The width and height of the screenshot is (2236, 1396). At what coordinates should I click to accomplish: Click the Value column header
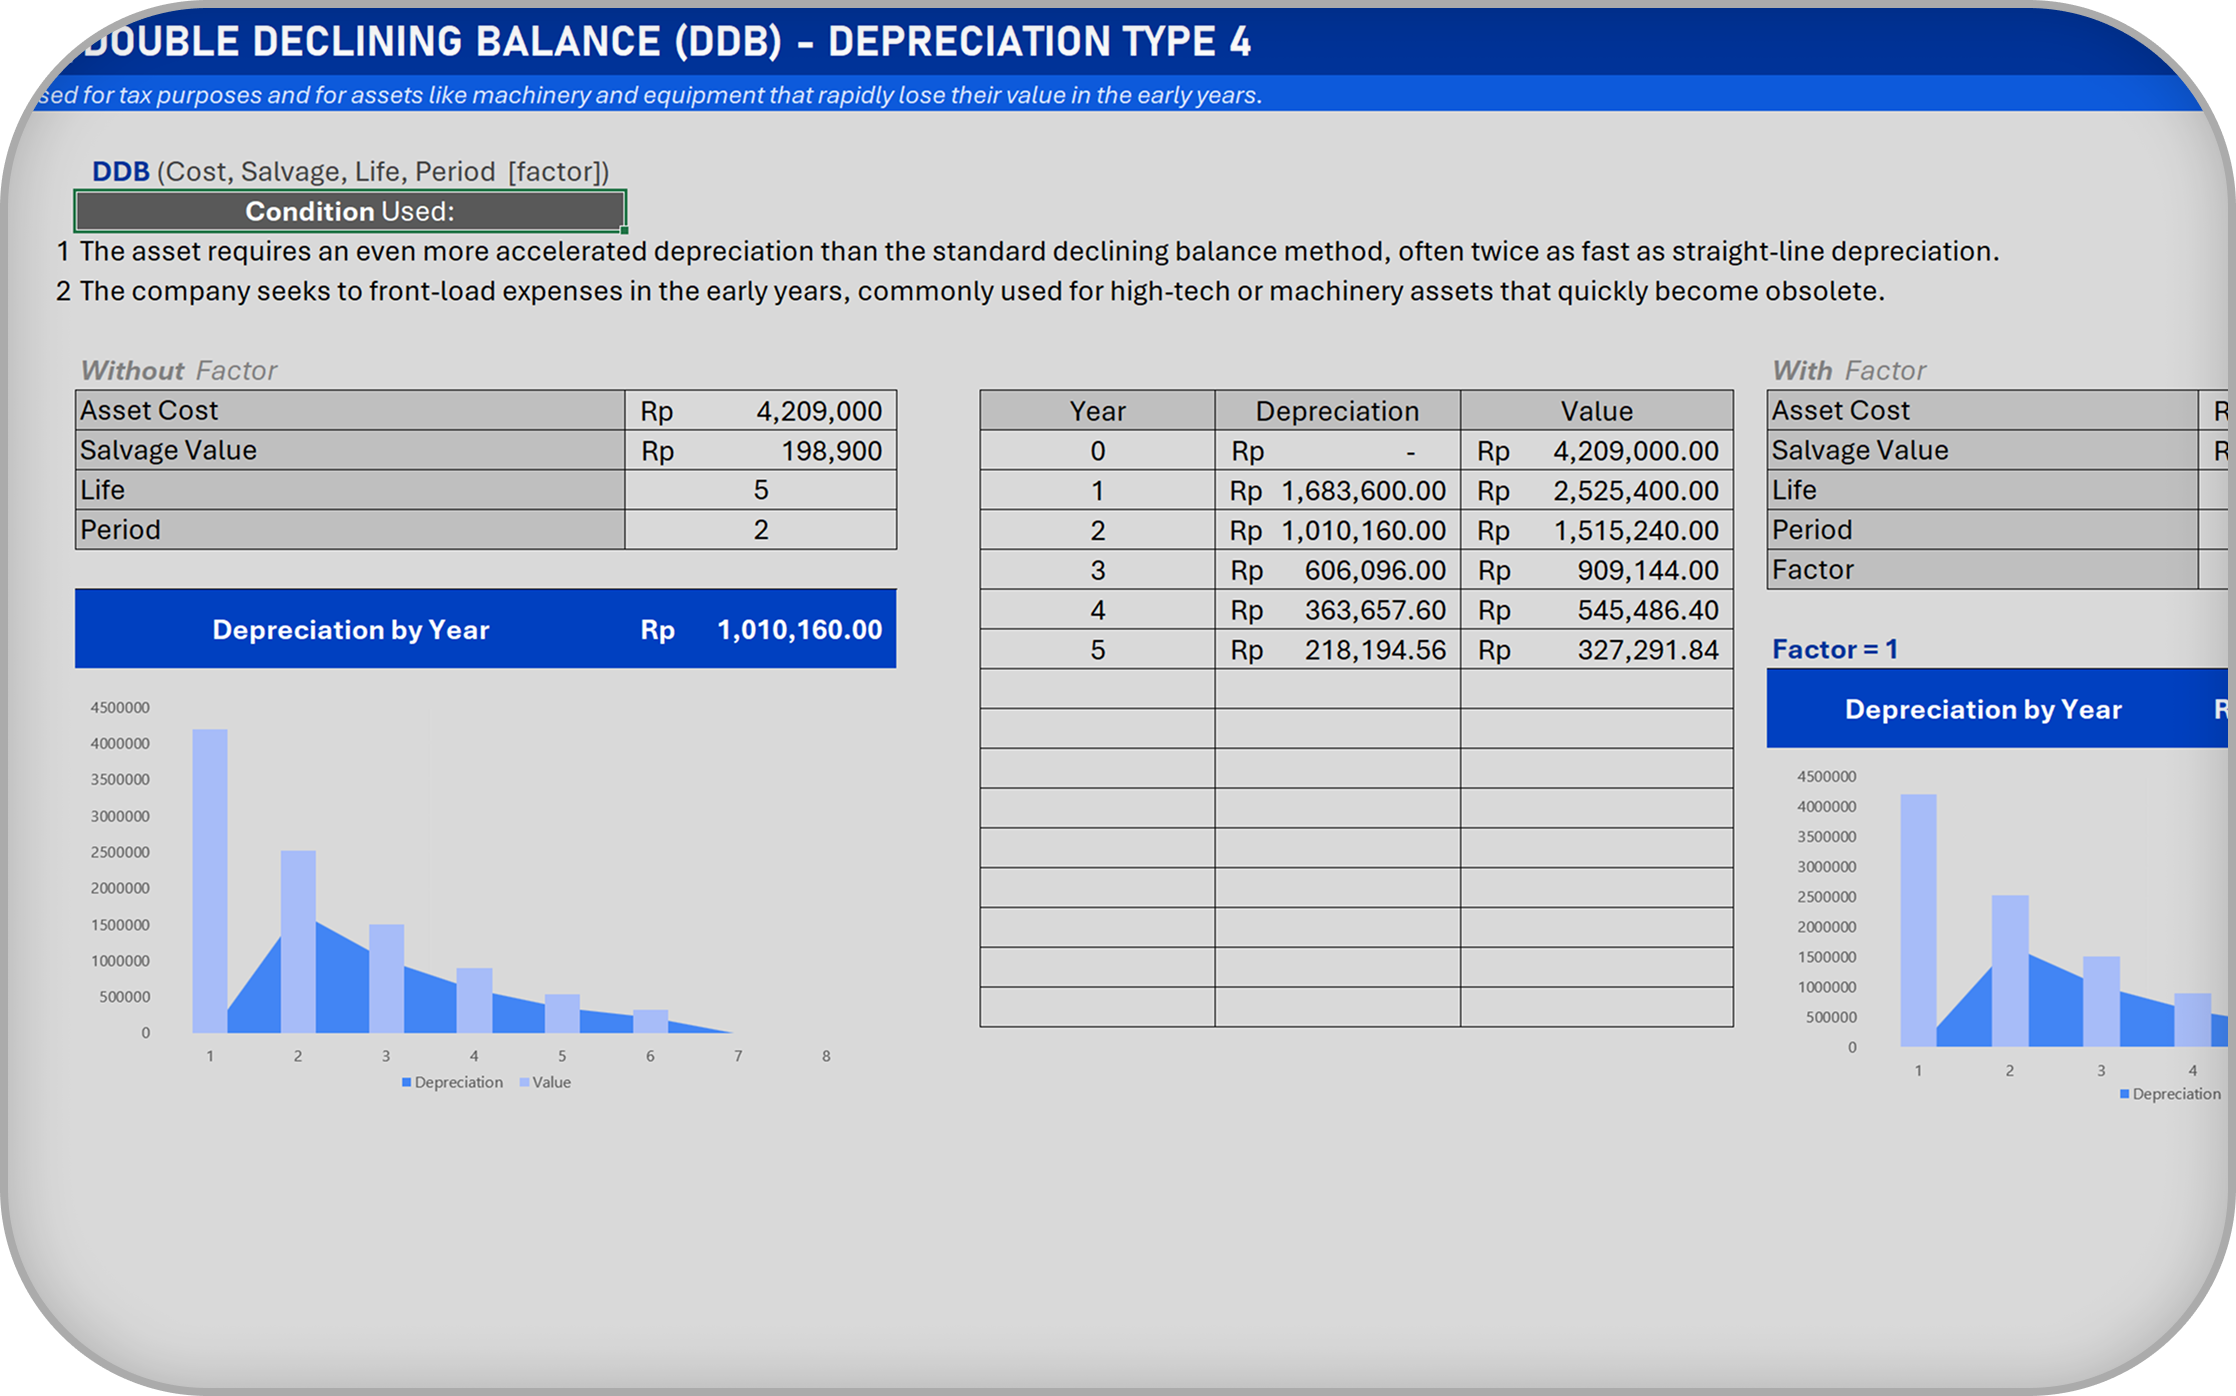[1596, 411]
